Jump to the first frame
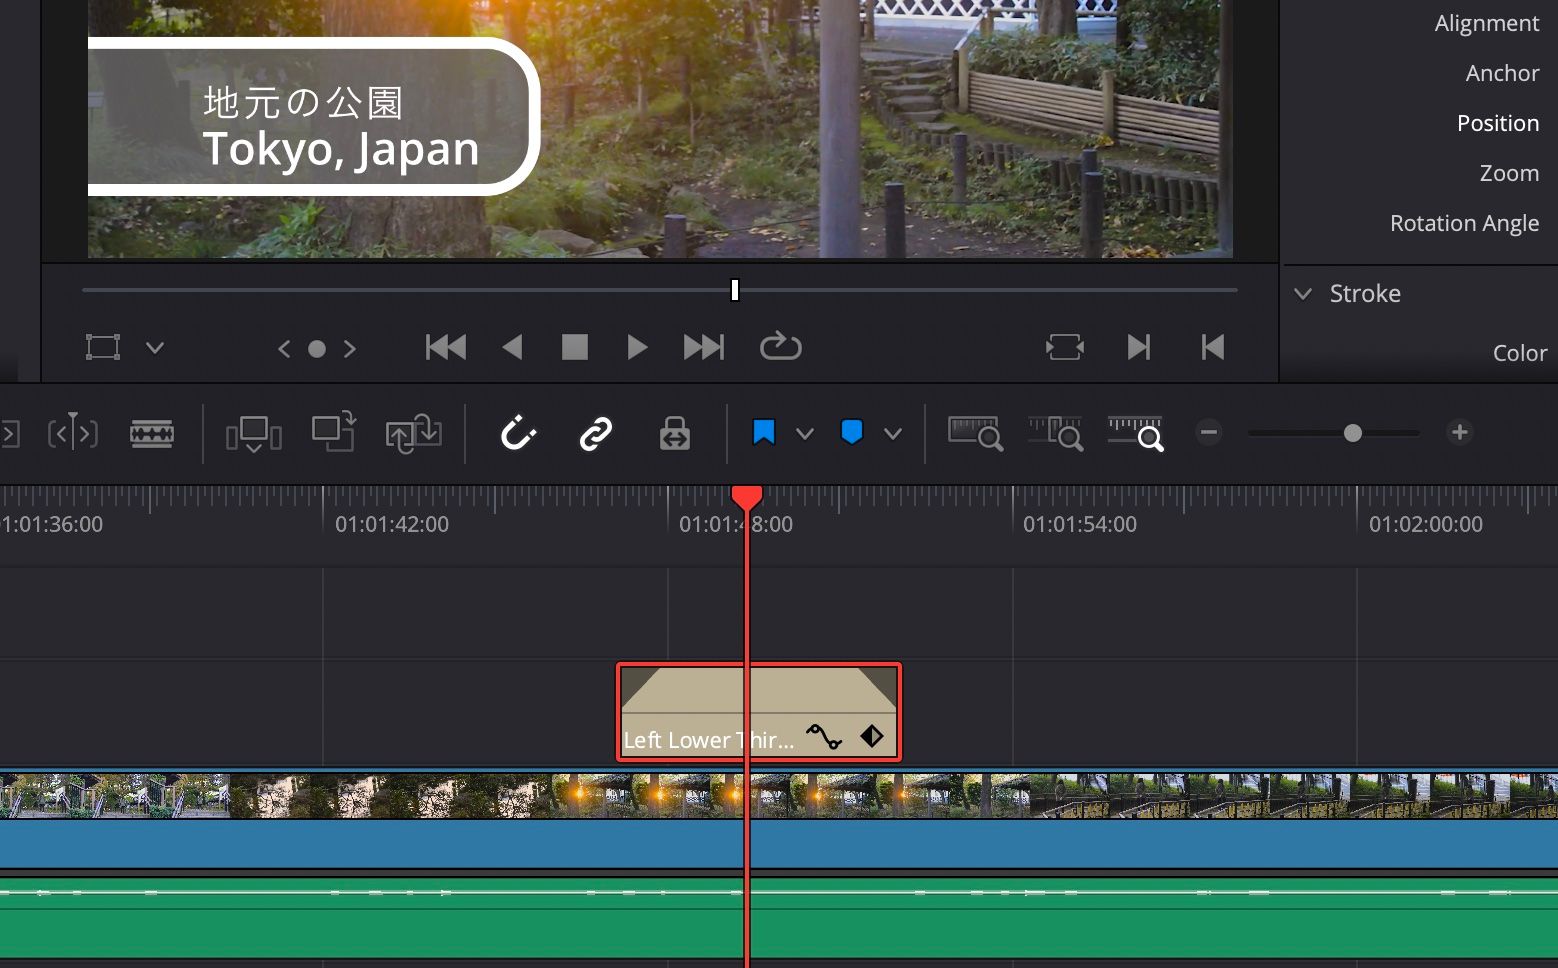The height and width of the screenshot is (968, 1558). [x=446, y=348]
